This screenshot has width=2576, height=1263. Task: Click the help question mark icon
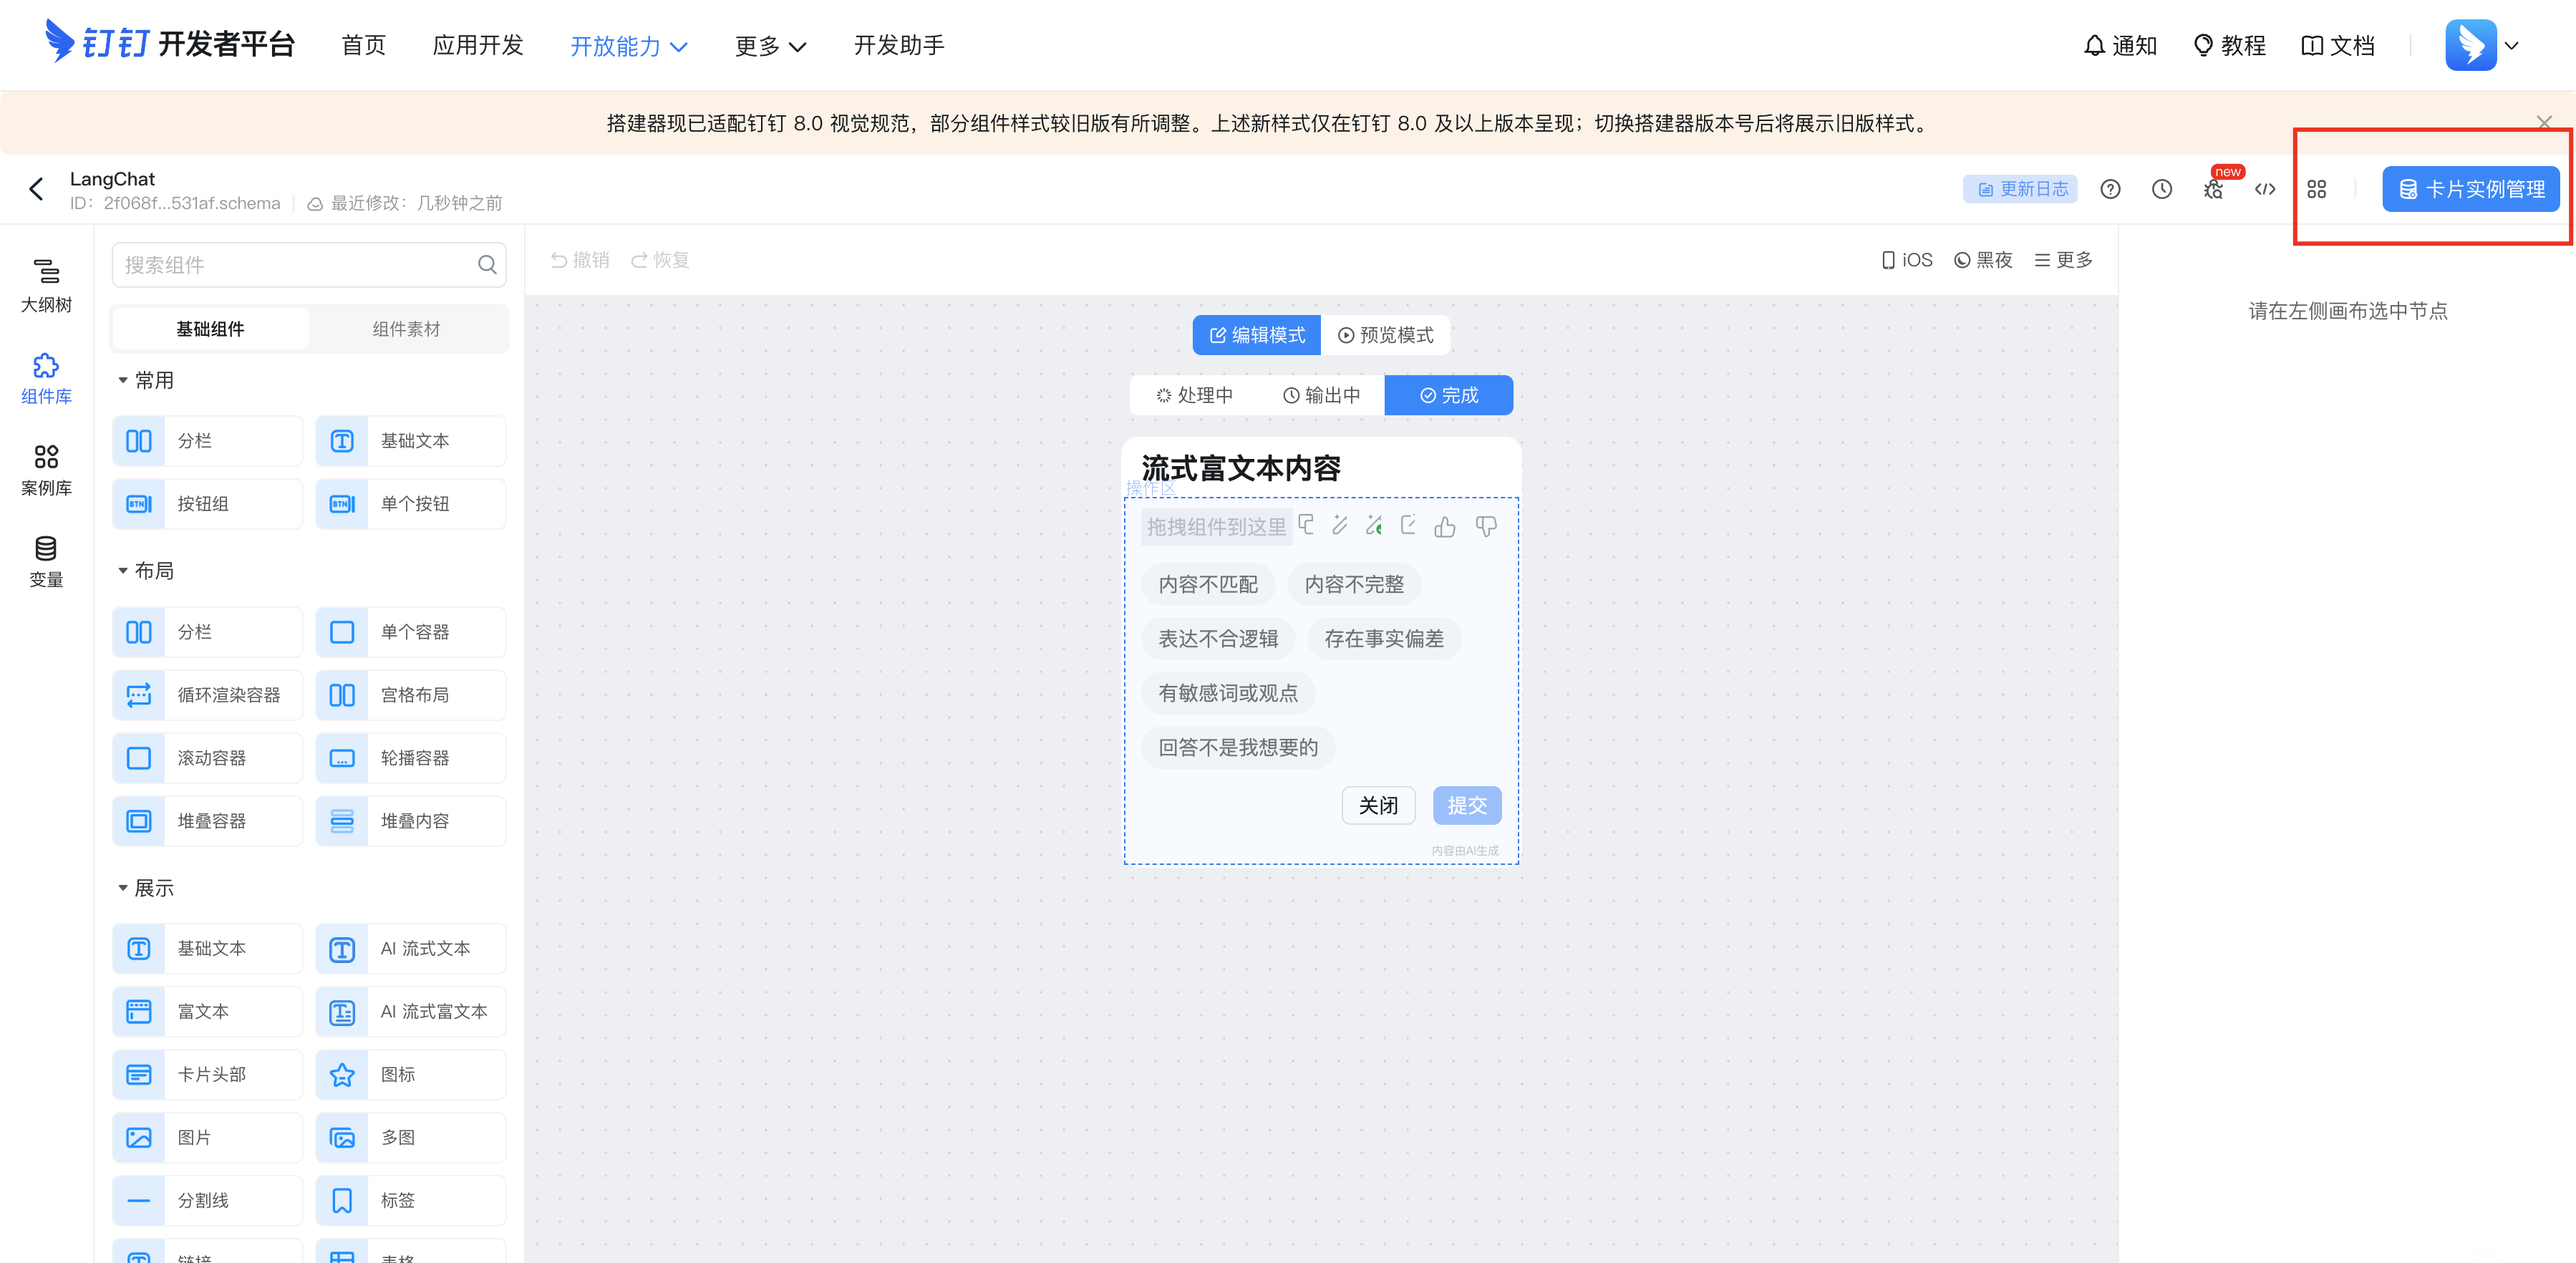point(2110,189)
